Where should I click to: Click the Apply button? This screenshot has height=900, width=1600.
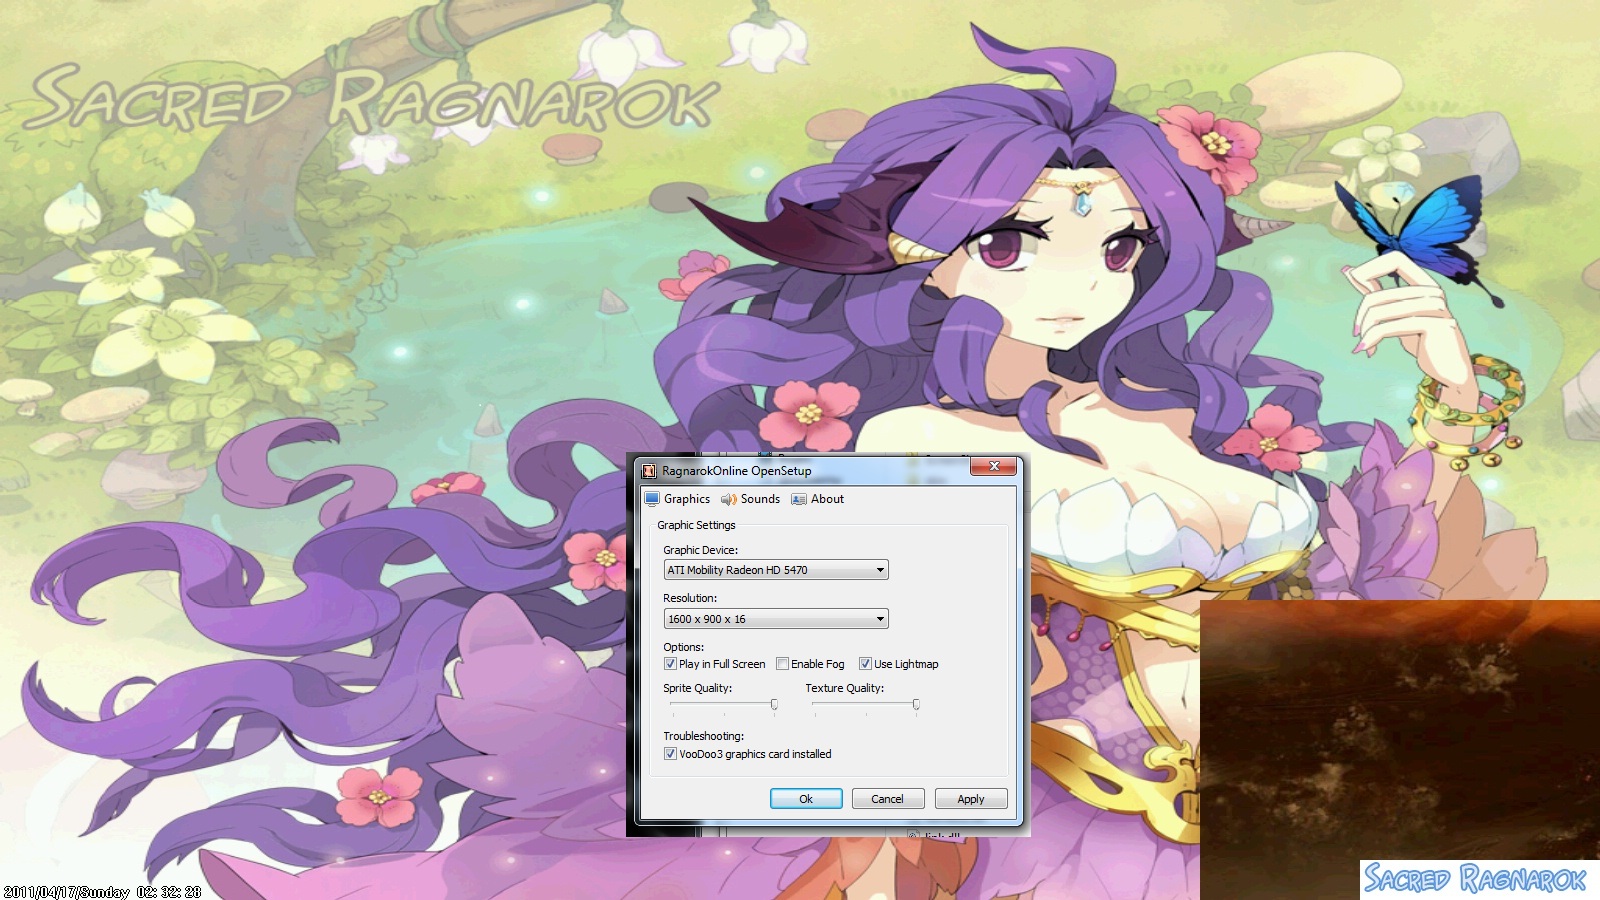click(x=971, y=799)
